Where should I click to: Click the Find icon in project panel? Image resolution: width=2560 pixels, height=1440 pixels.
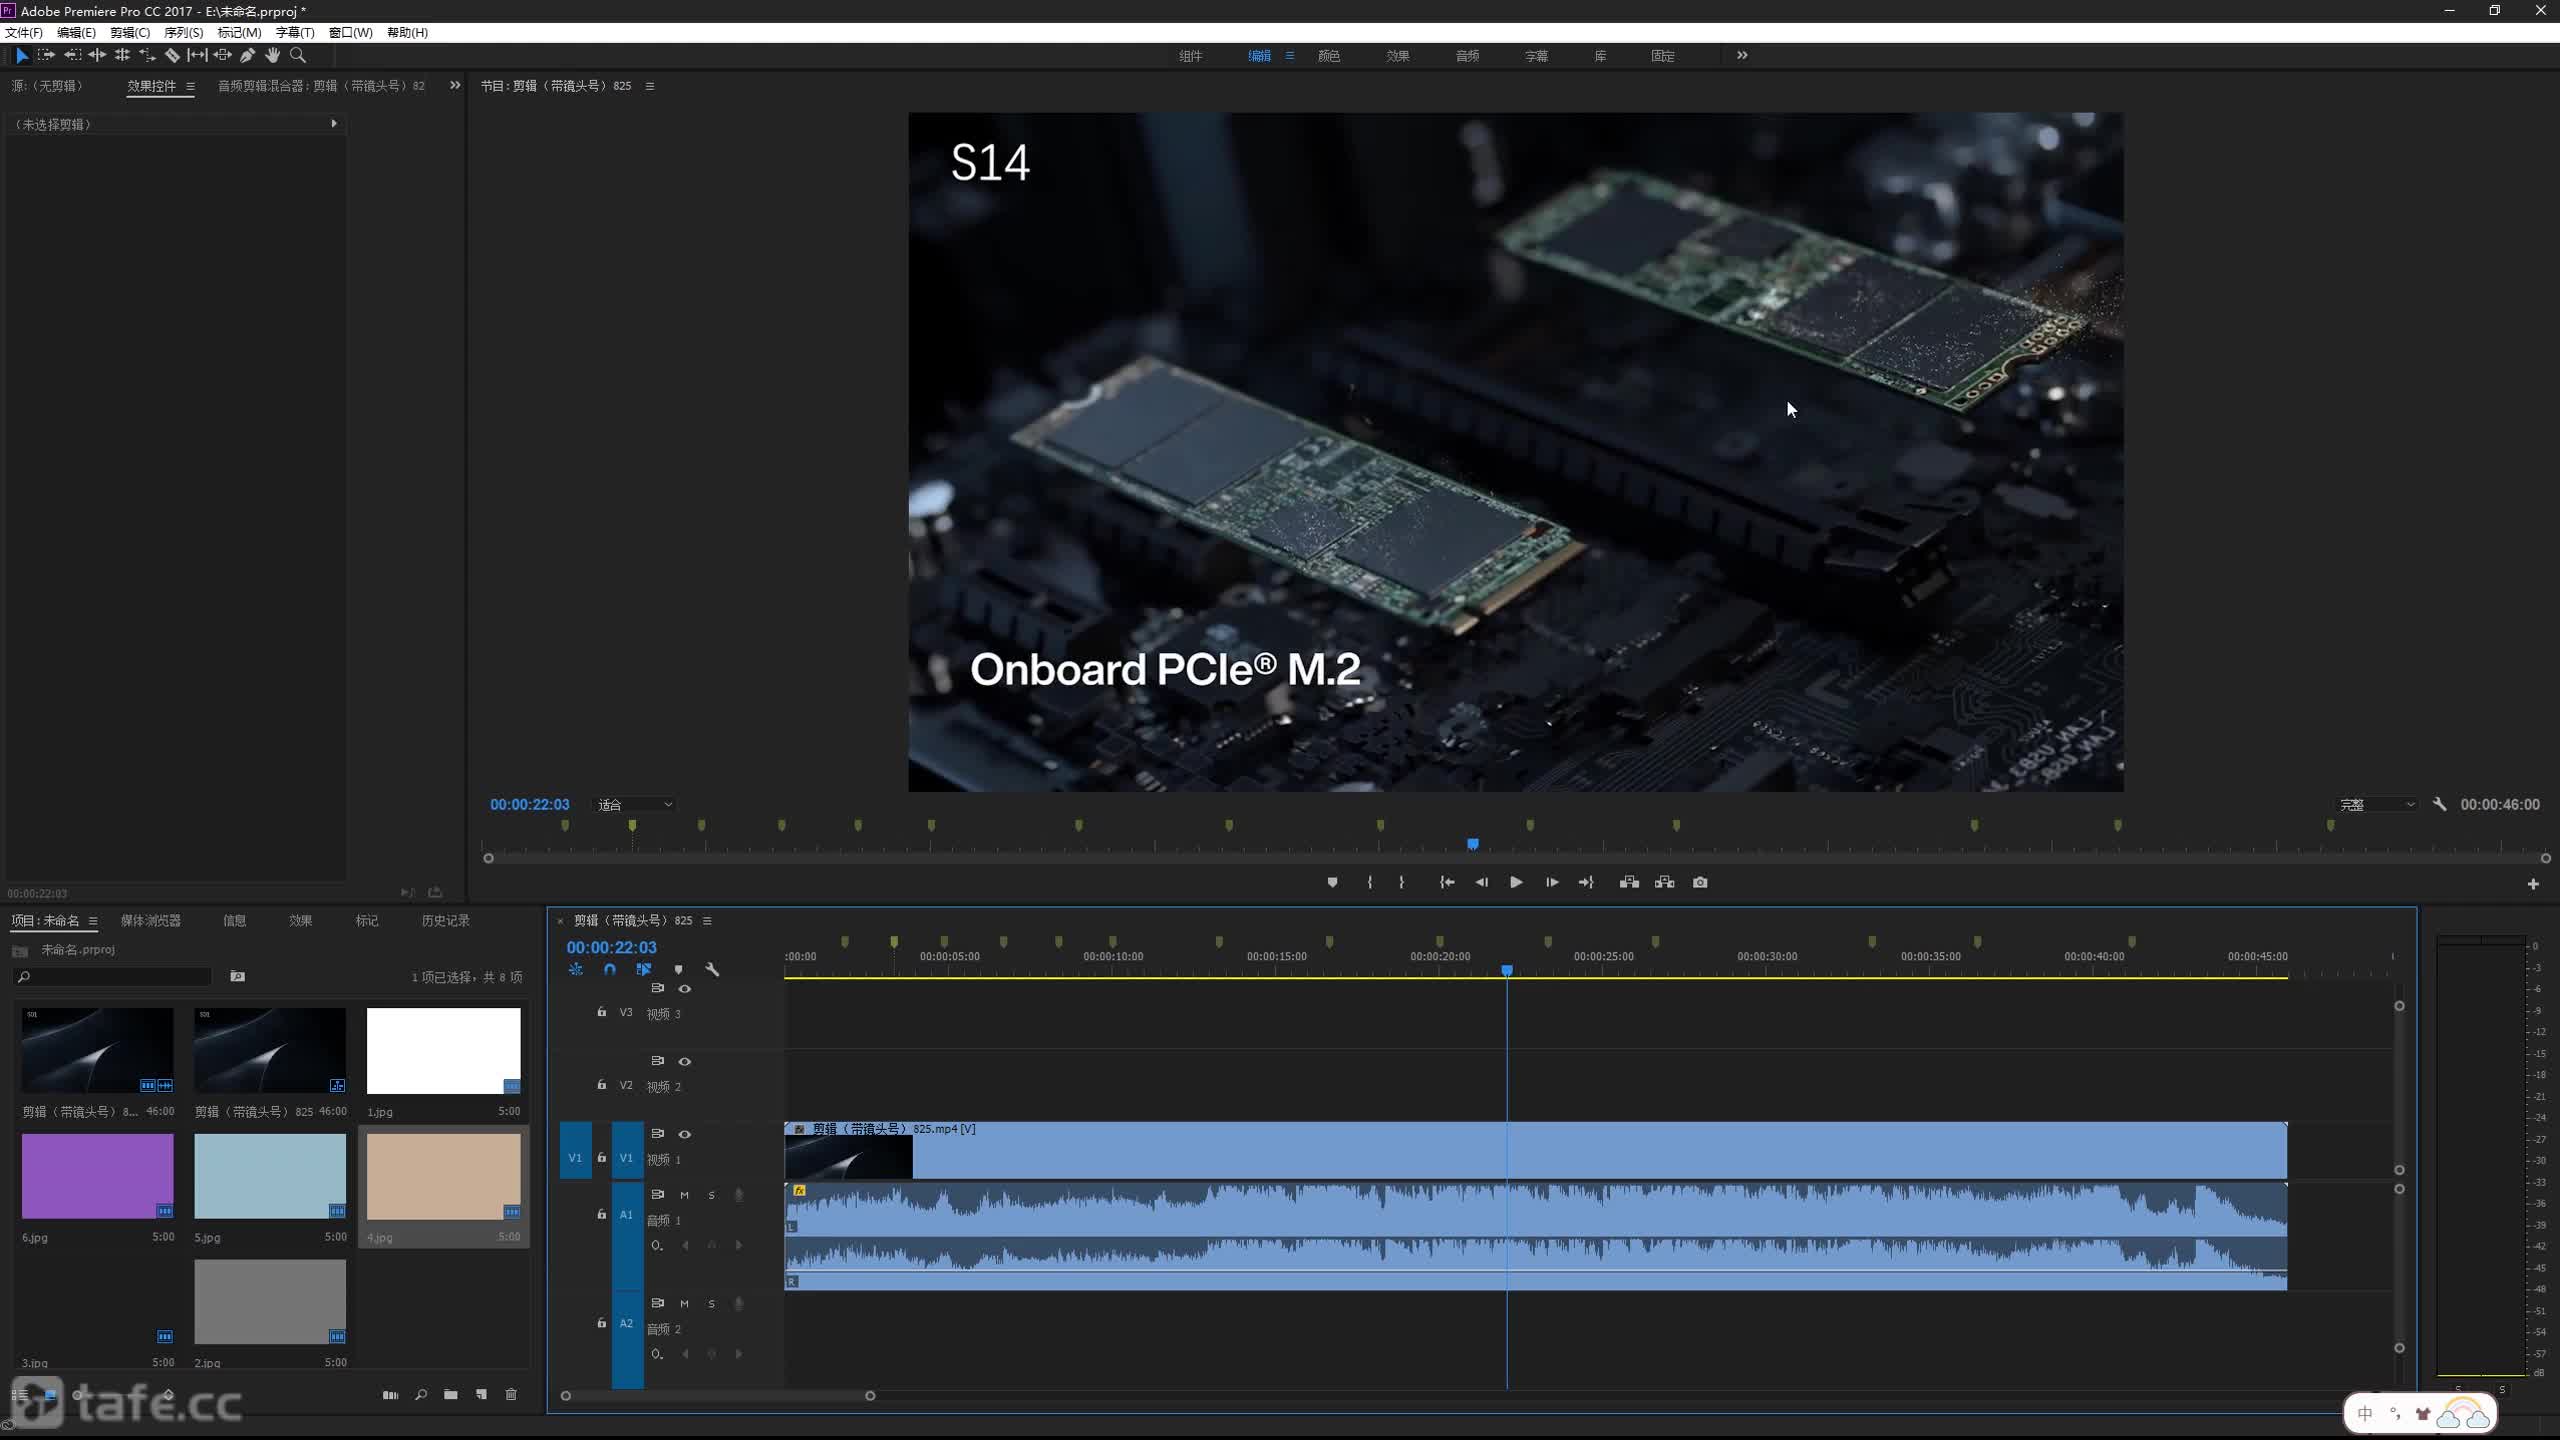[421, 1394]
